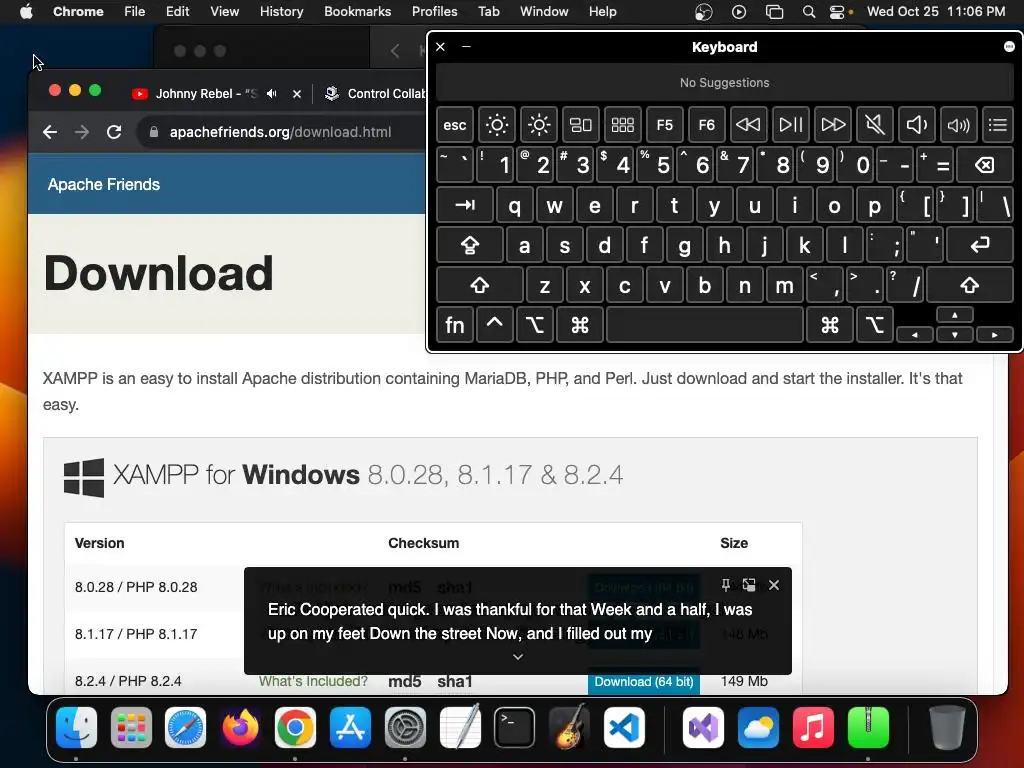Toggle the right command key
This screenshot has height=768, width=1024.
coord(830,325)
